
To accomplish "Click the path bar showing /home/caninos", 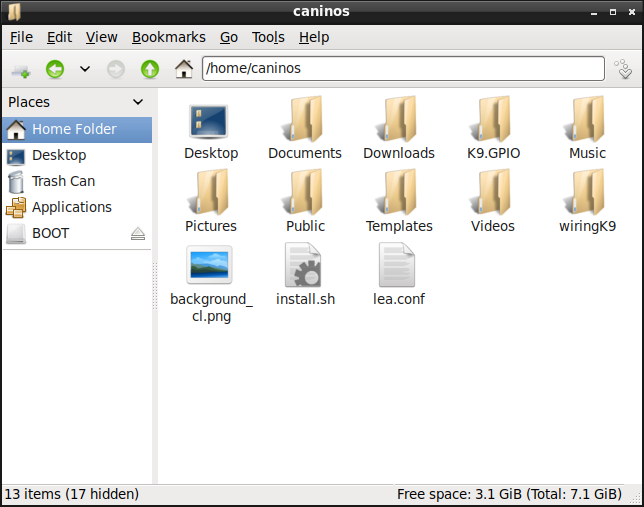I will 403,68.
